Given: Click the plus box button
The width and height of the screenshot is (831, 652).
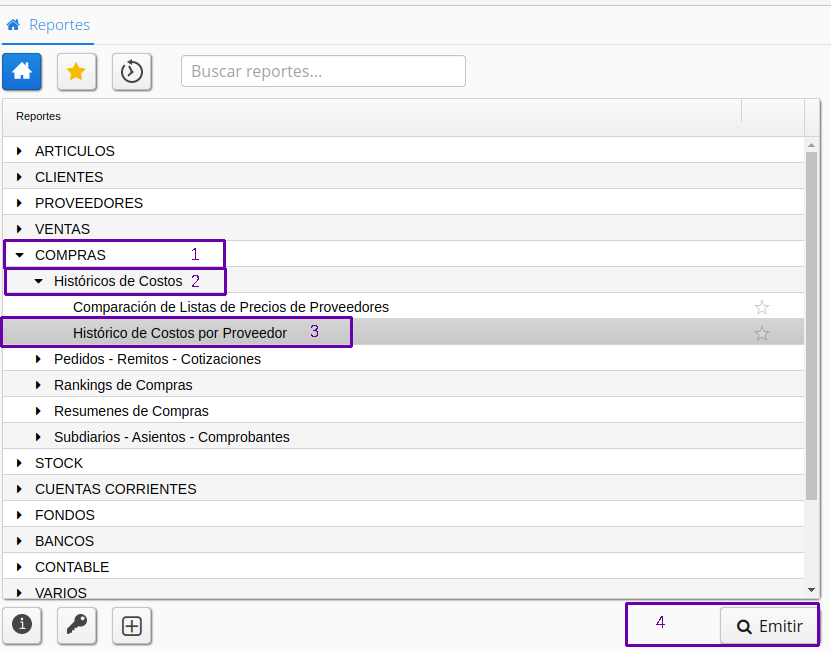Looking at the screenshot, I should click(132, 625).
